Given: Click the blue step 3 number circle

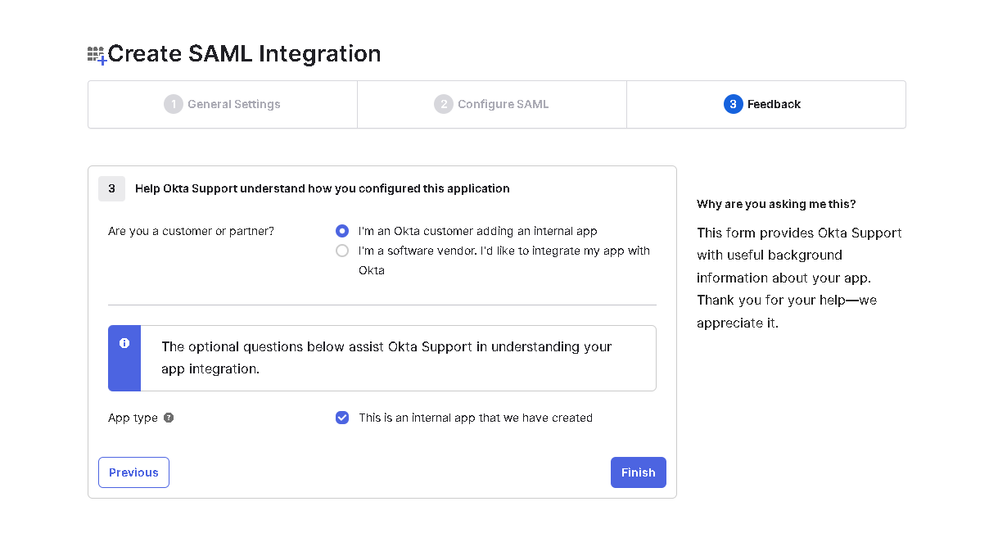Looking at the screenshot, I should [733, 104].
